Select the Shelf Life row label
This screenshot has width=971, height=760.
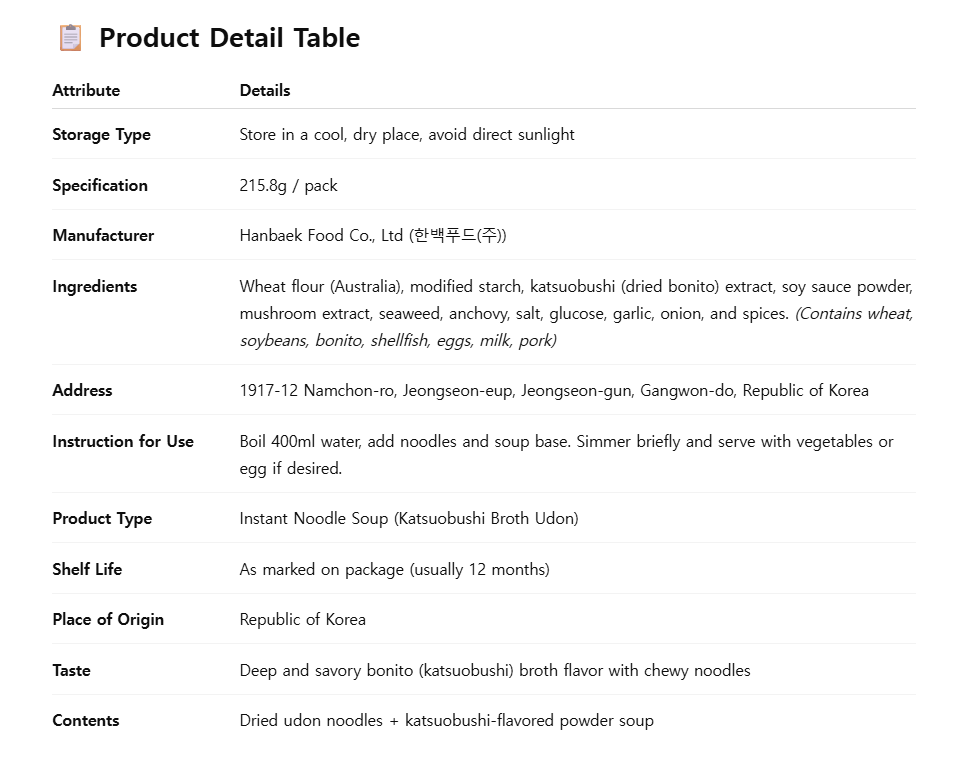pos(87,570)
